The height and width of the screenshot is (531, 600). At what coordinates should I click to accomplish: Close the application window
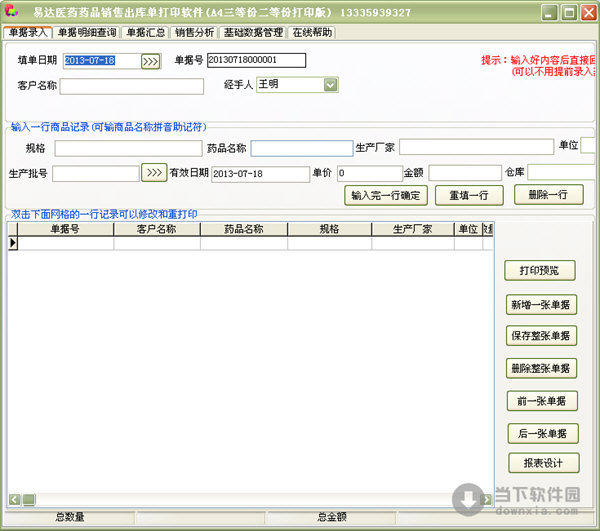pos(588,13)
